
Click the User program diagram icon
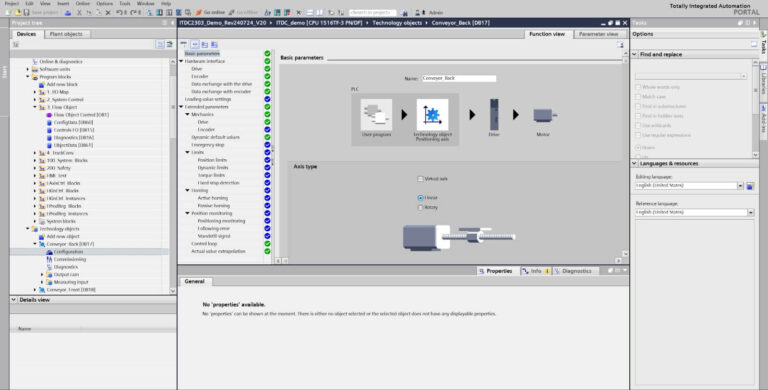376,114
